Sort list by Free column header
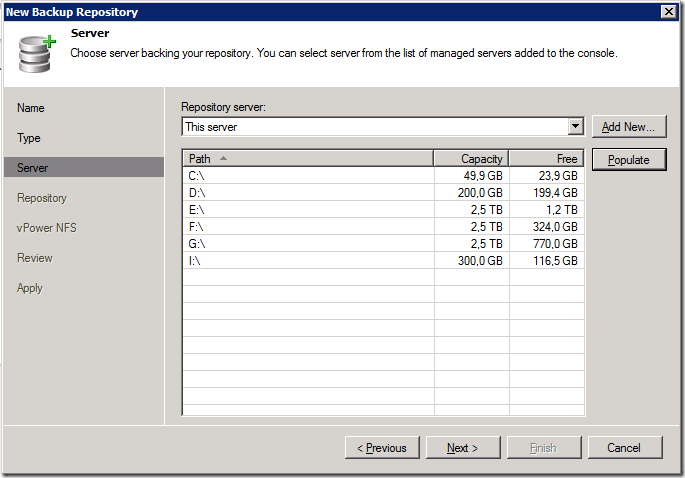685x478 pixels. [x=546, y=159]
